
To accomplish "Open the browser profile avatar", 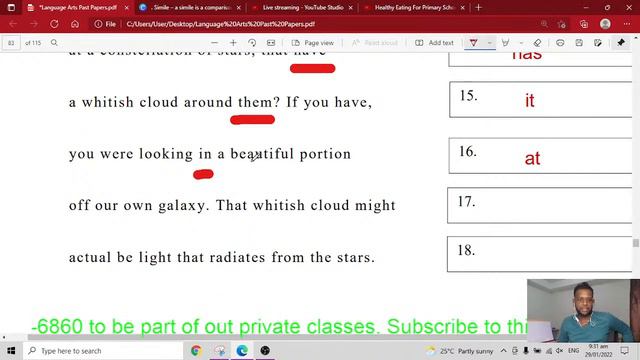I will 605,24.
